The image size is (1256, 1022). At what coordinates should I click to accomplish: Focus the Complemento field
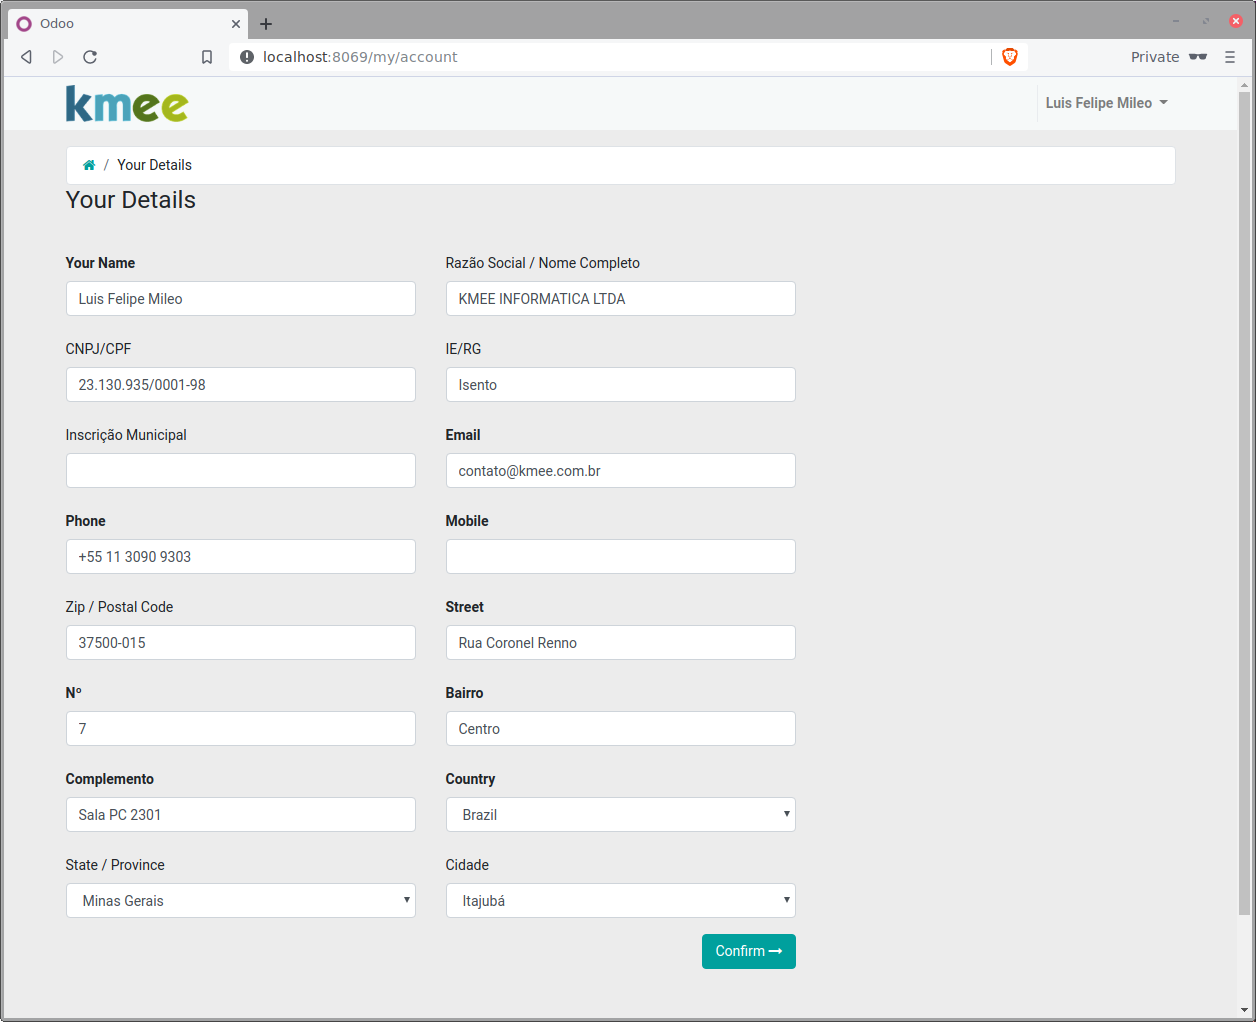pyautogui.click(x=241, y=815)
